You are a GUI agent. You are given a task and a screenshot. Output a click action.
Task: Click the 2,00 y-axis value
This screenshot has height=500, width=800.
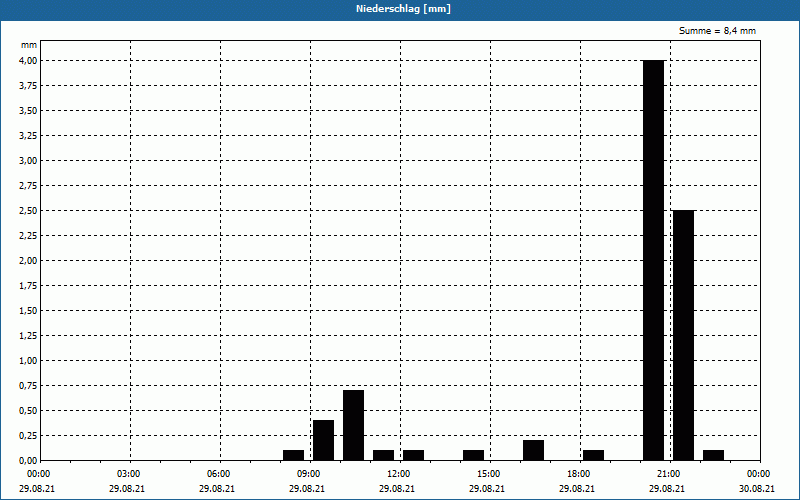coord(28,261)
